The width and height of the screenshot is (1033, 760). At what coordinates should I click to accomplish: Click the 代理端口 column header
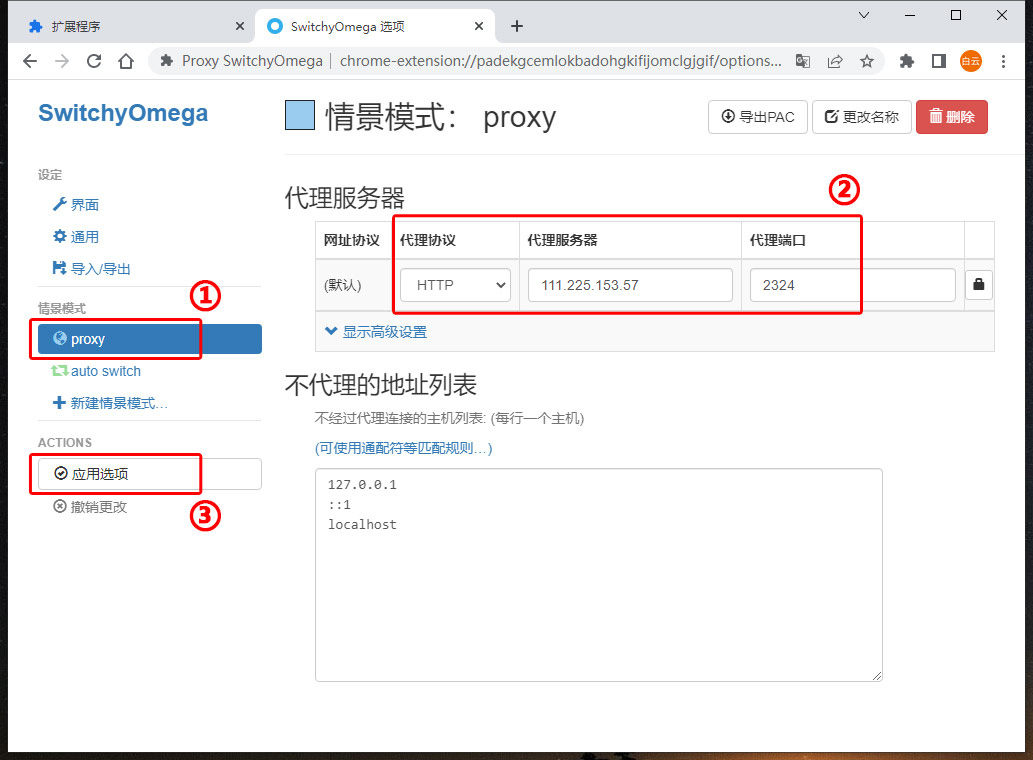pyautogui.click(x=777, y=240)
